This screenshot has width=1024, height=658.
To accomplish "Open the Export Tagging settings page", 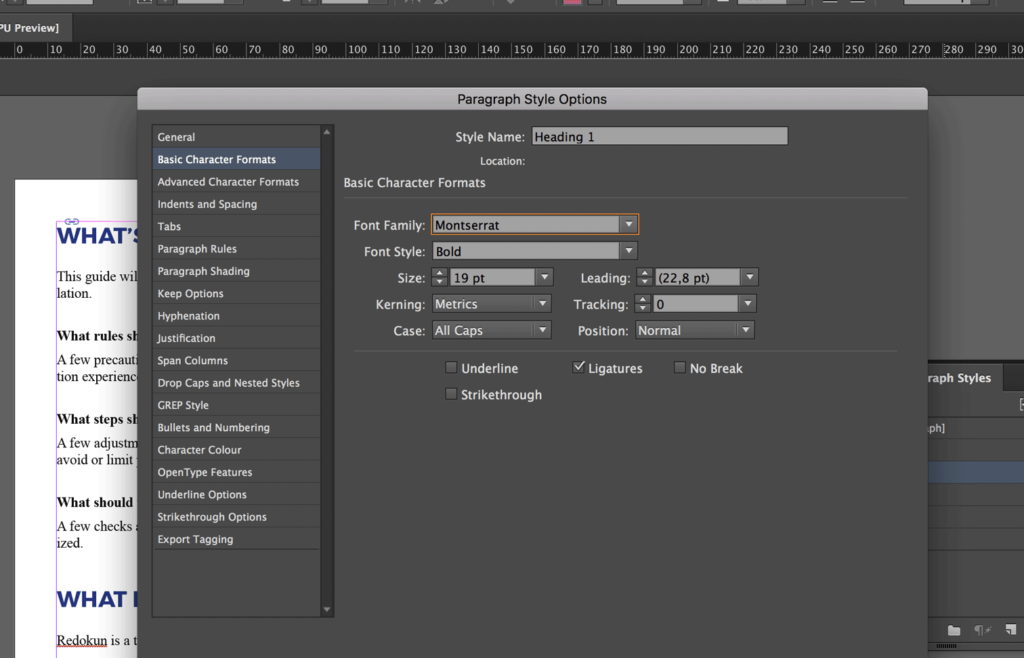I will click(195, 539).
